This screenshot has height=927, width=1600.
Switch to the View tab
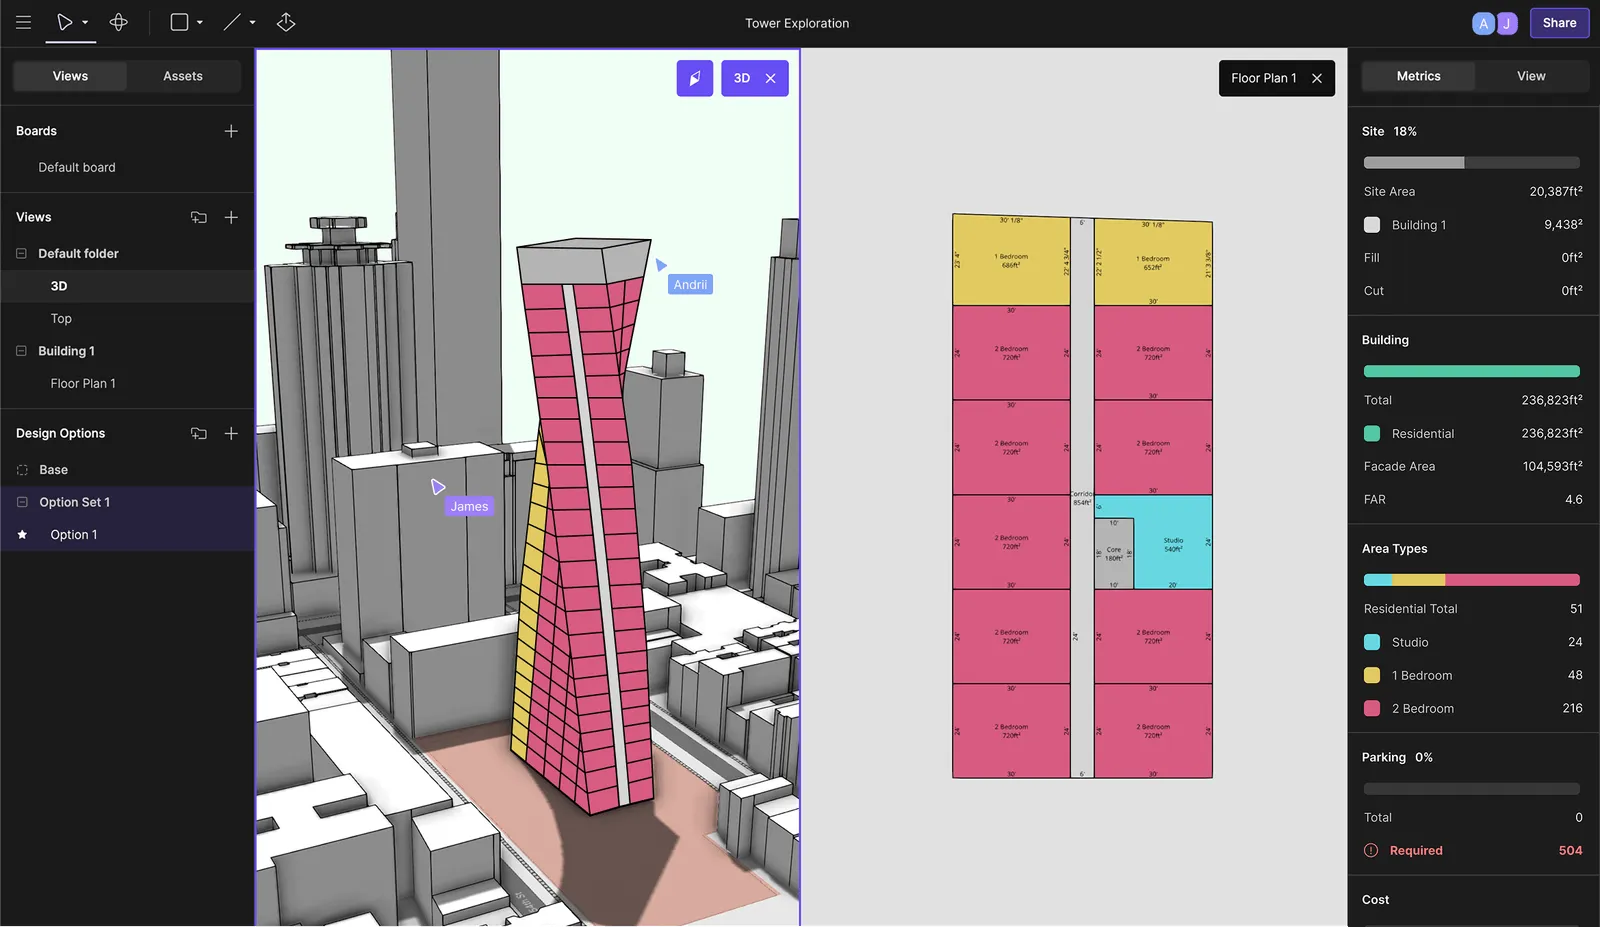[1531, 76]
